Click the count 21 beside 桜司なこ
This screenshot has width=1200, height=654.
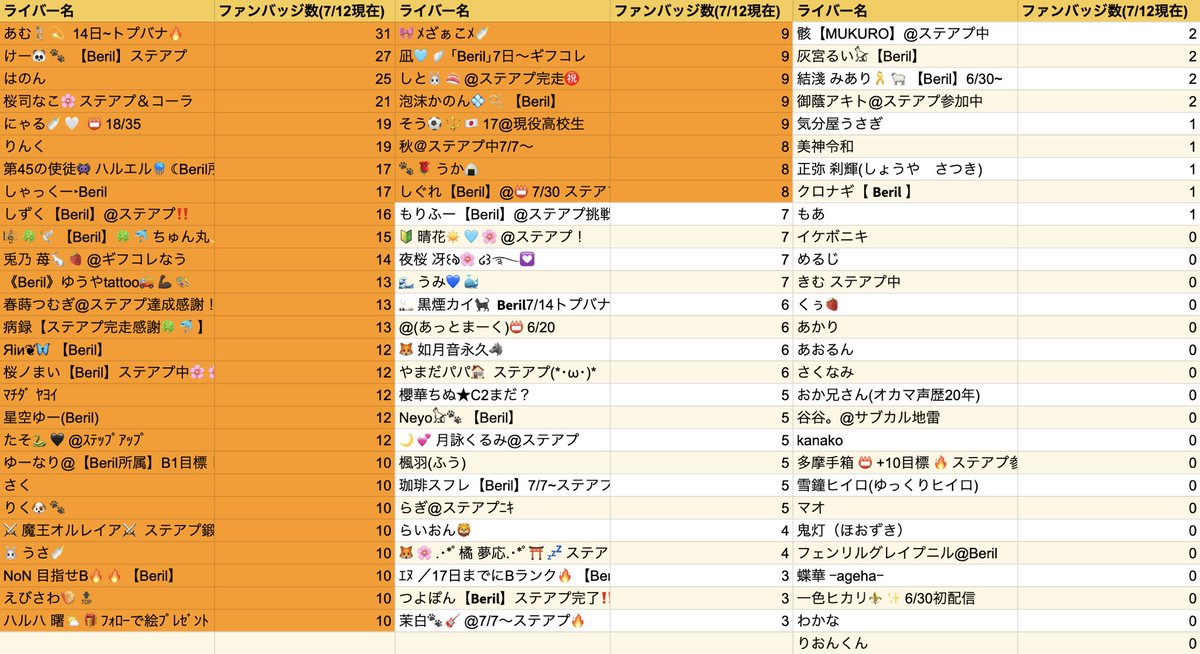(x=305, y=101)
